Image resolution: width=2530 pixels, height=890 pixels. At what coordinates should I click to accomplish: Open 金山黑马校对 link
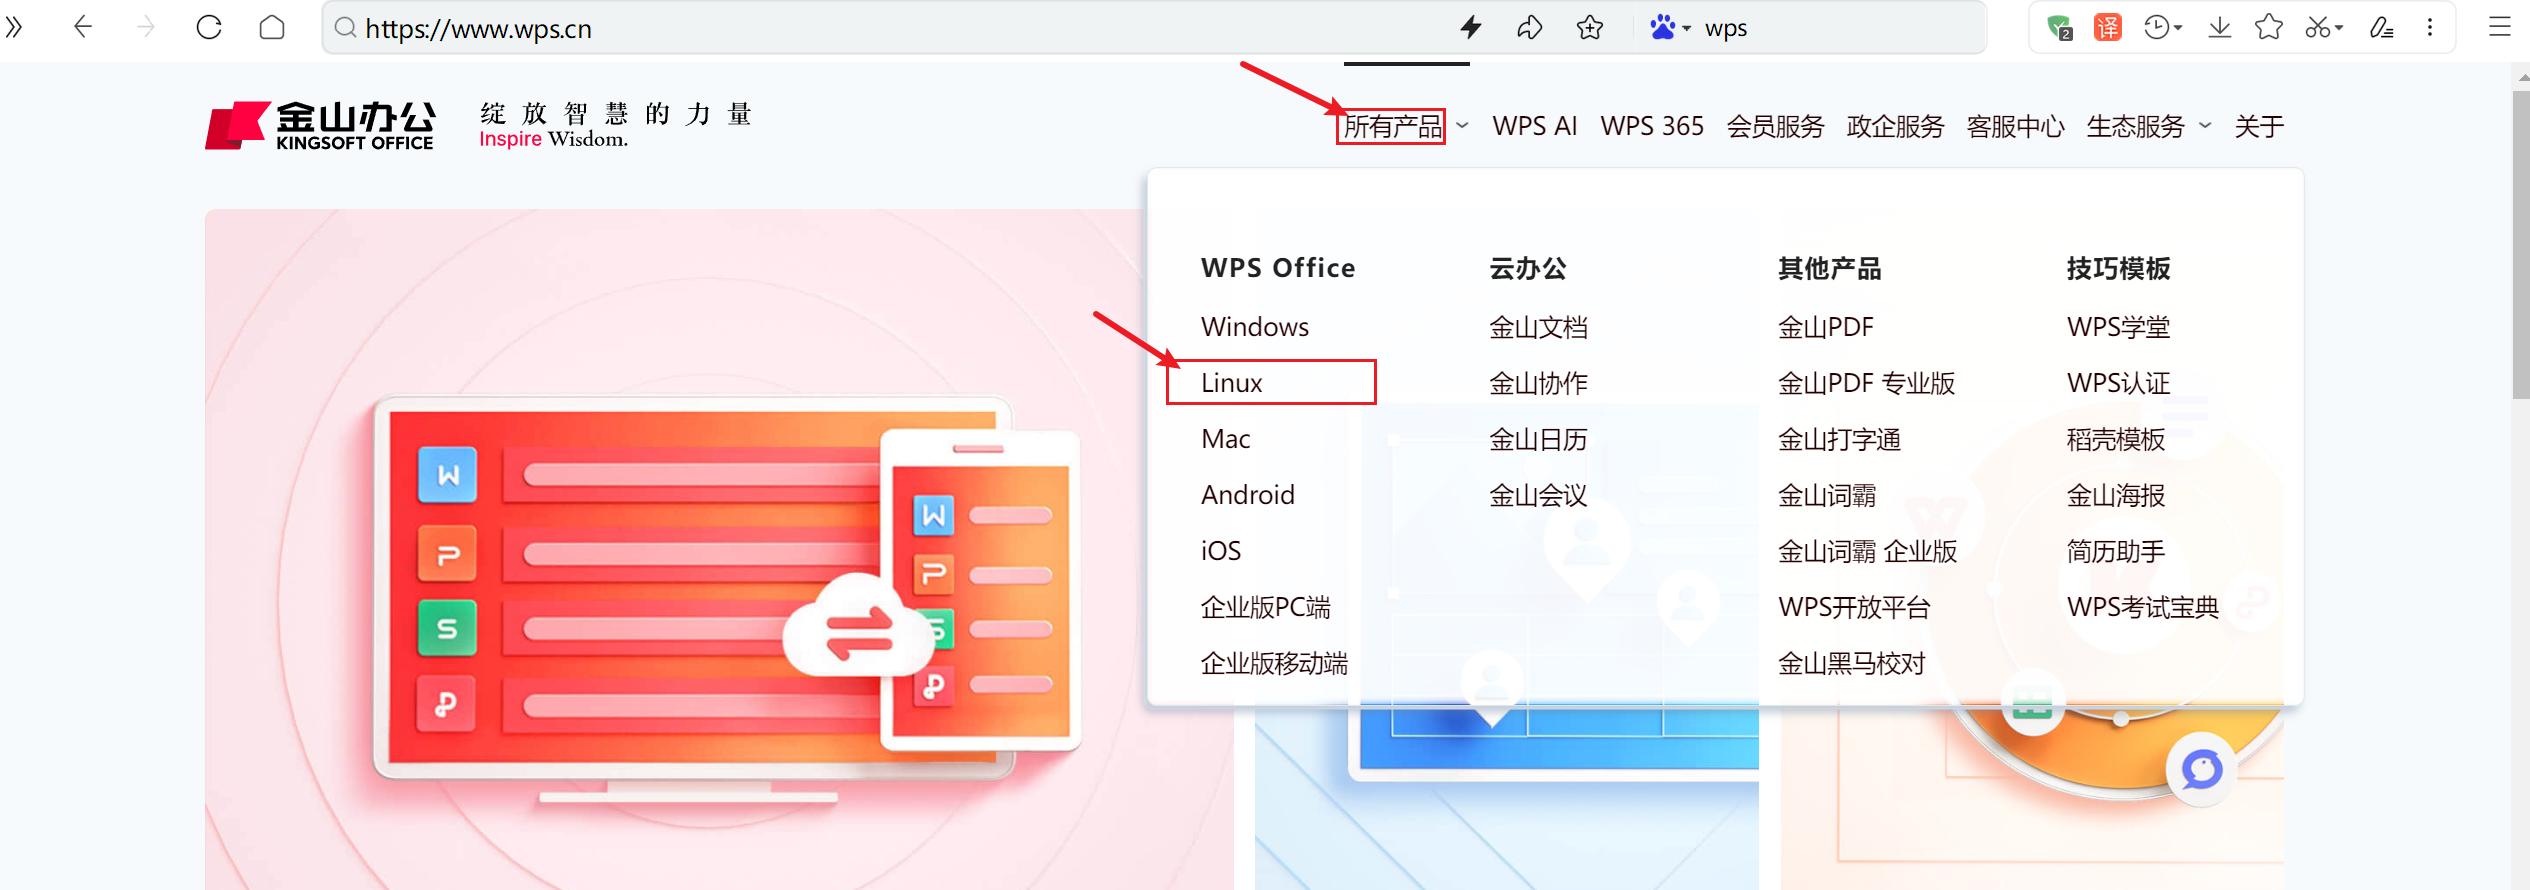pos(1851,663)
